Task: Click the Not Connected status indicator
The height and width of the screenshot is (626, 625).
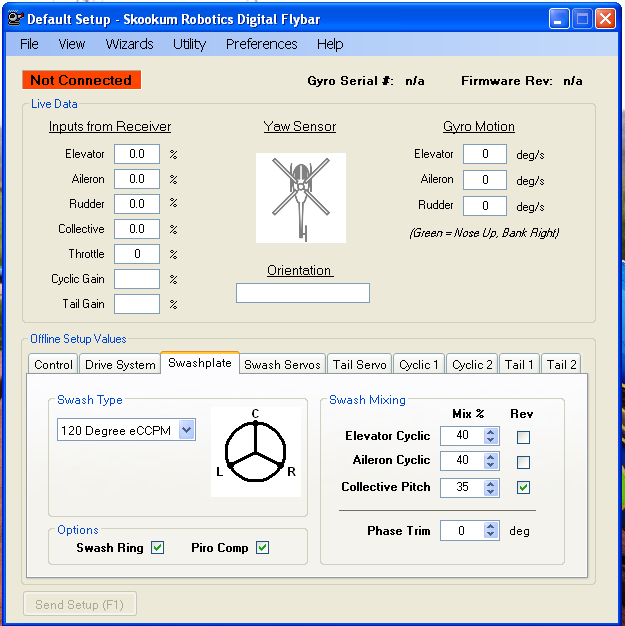Action: [81, 80]
